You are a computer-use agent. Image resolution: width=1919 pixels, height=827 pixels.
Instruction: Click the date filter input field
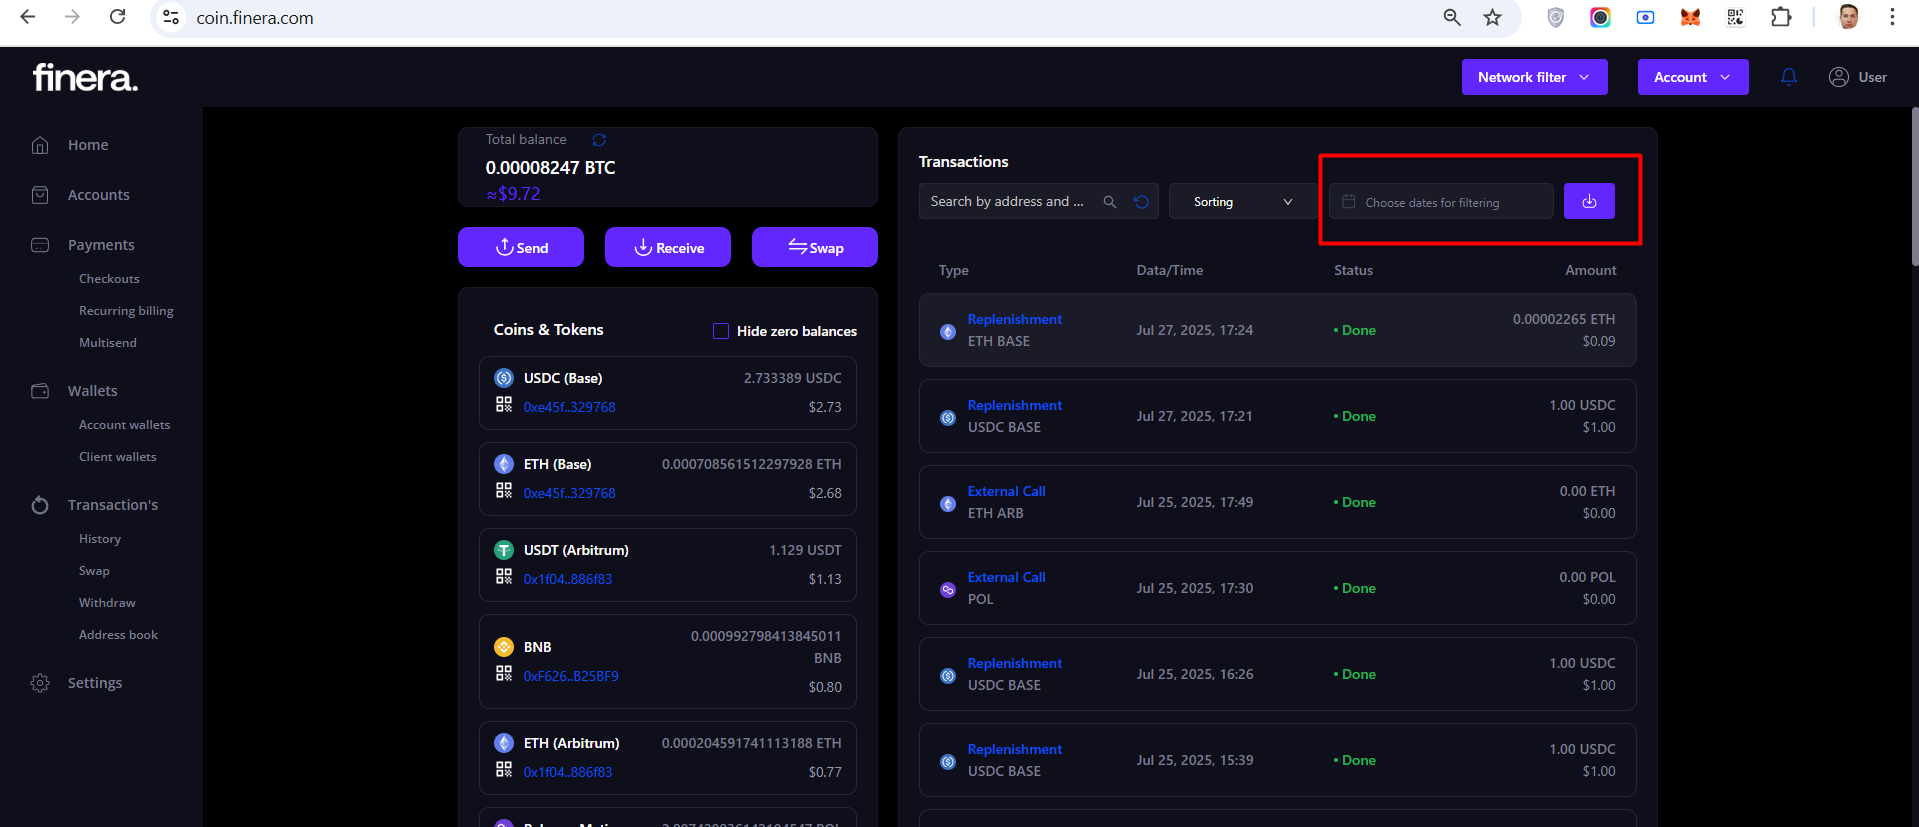point(1440,202)
